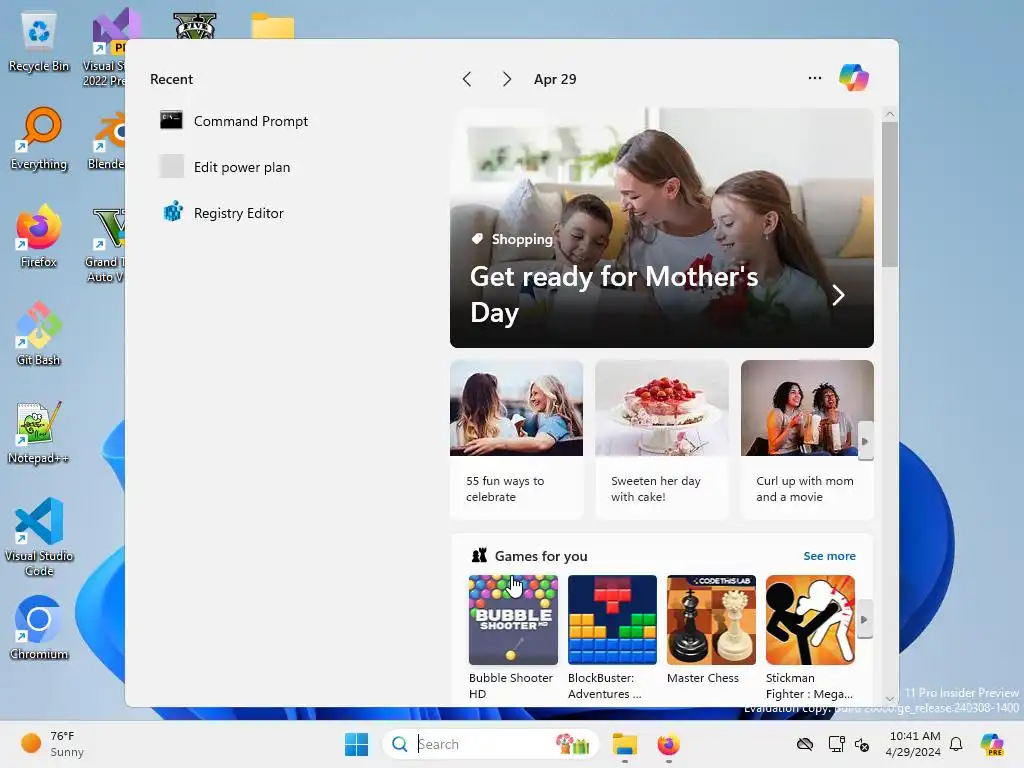
Task: Open File Explorer from taskbar
Action: (x=625, y=744)
